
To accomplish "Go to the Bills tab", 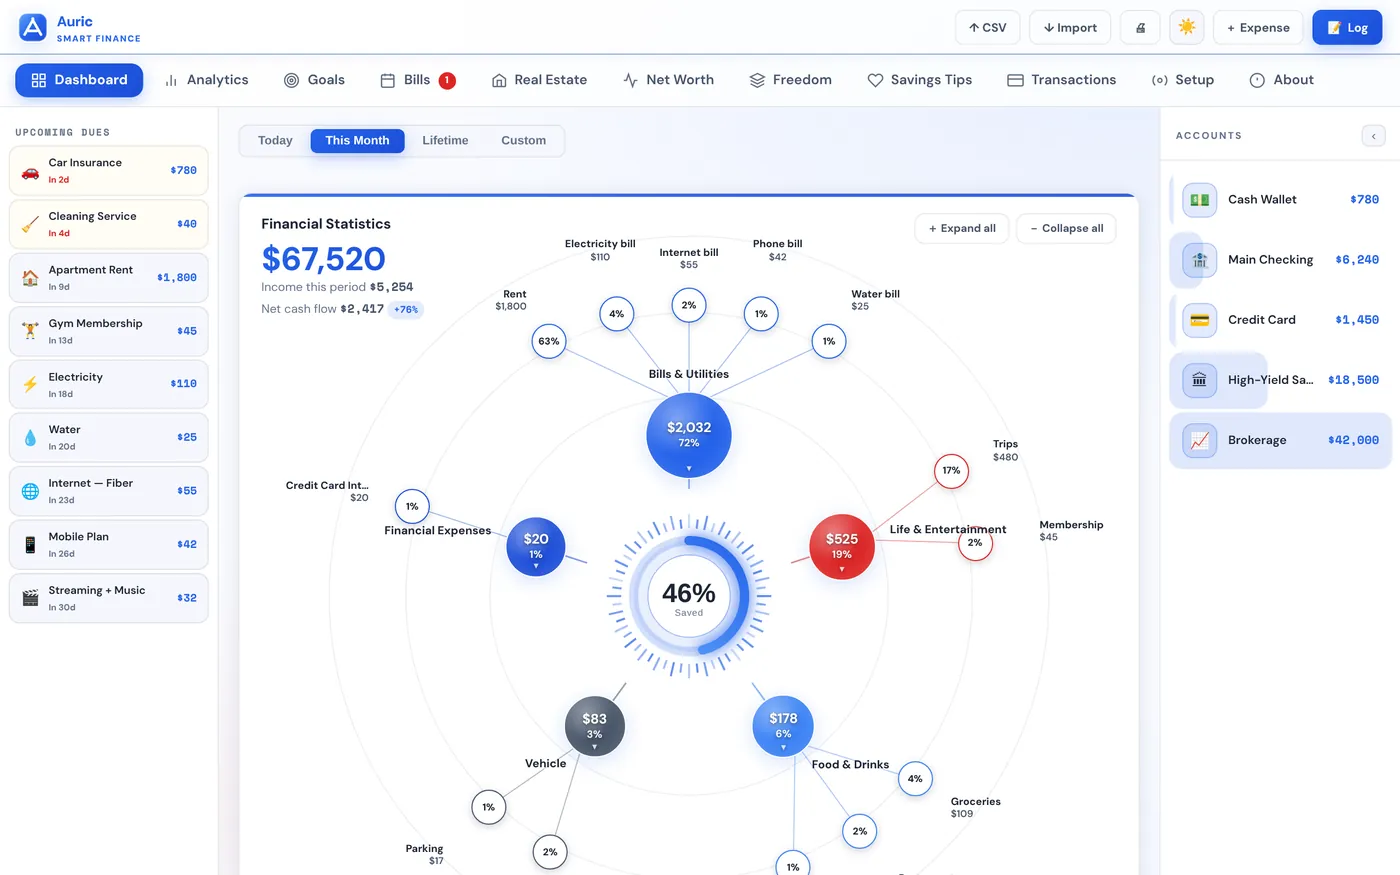I will pyautogui.click(x=418, y=80).
